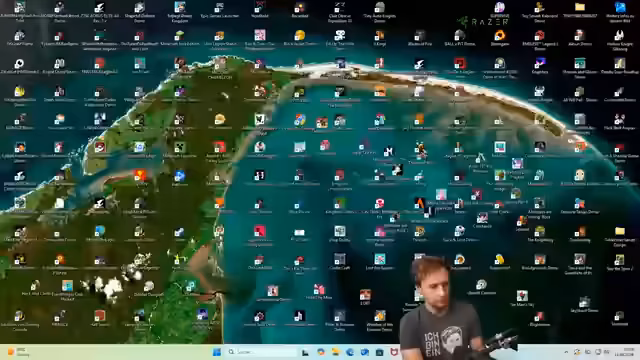This screenshot has height=360, width=640.
Task: Select the Minecraft Launcher creeper icon
Action: pos(180,150)
